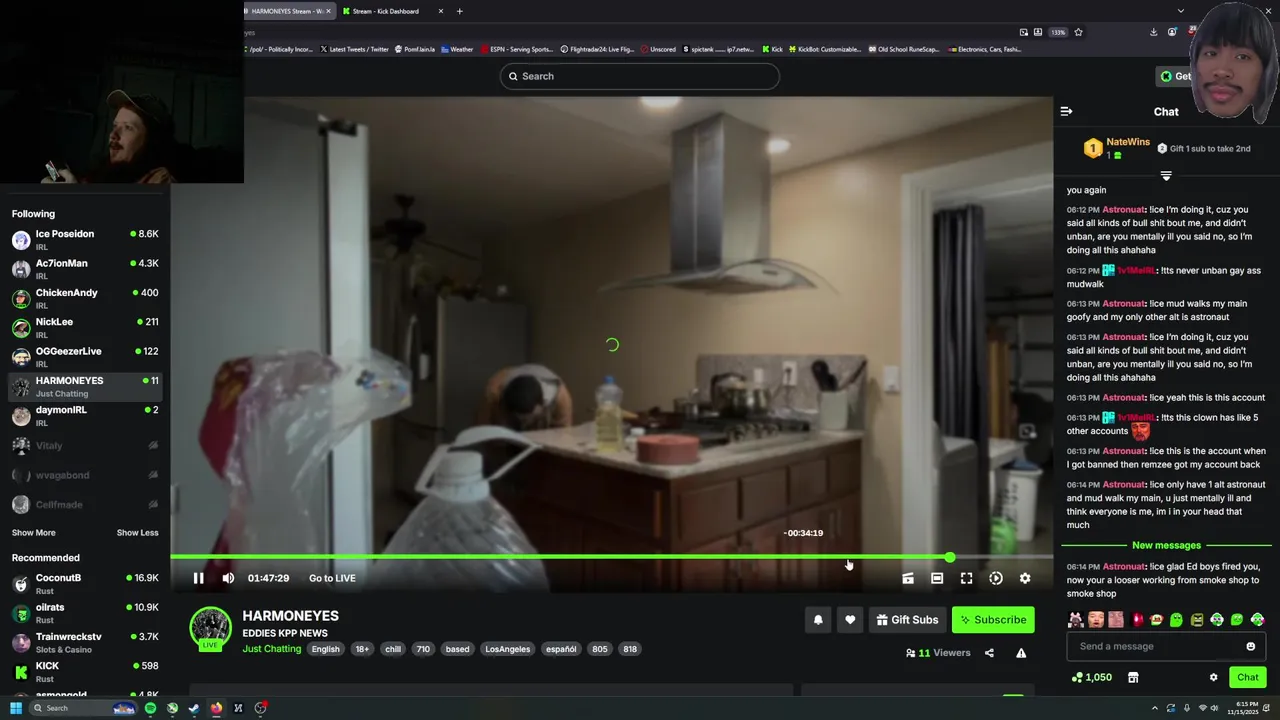1280x720 pixels.
Task: Open ChickenAndy channel in sidebar
Action: (x=85, y=298)
